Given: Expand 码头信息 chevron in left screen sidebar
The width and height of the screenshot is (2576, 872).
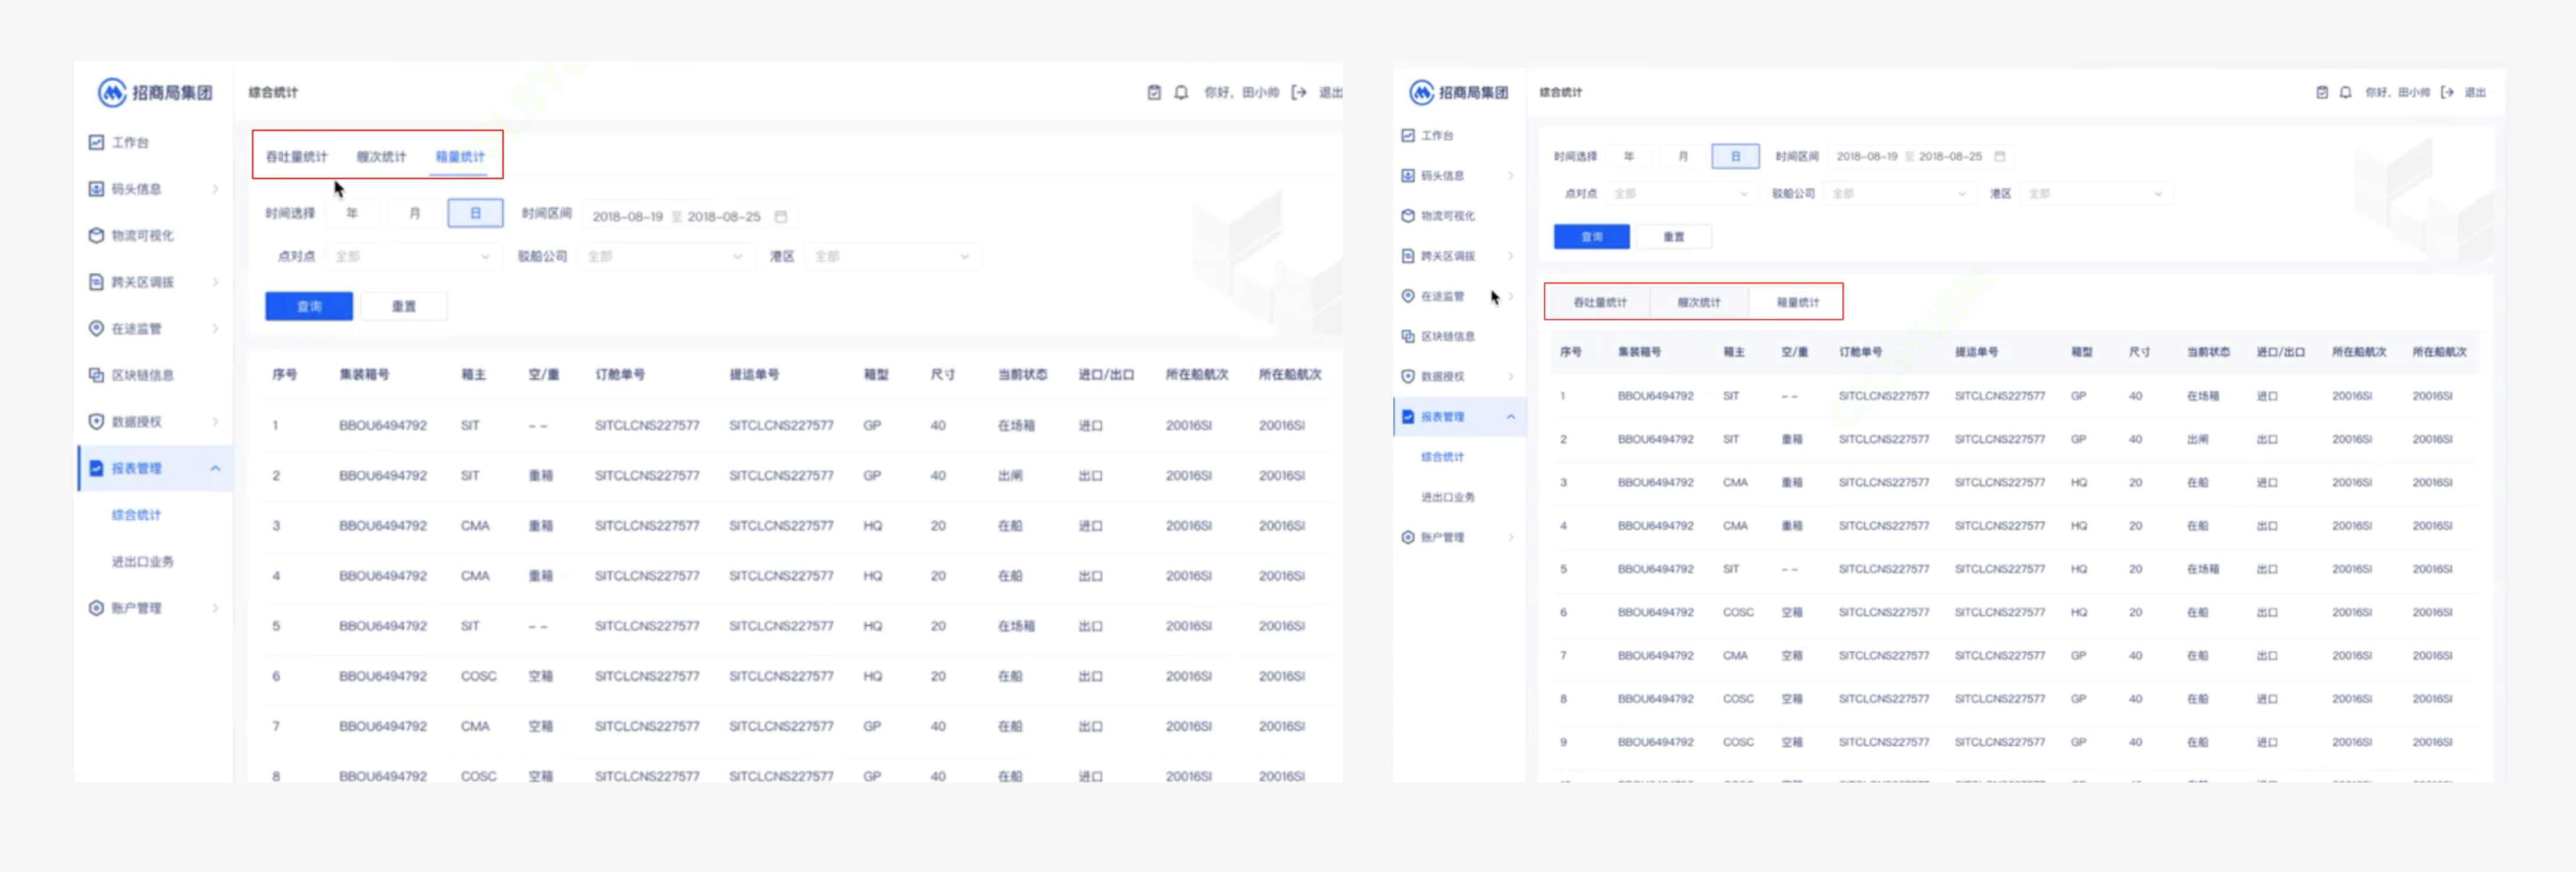Looking at the screenshot, I should coord(215,189).
